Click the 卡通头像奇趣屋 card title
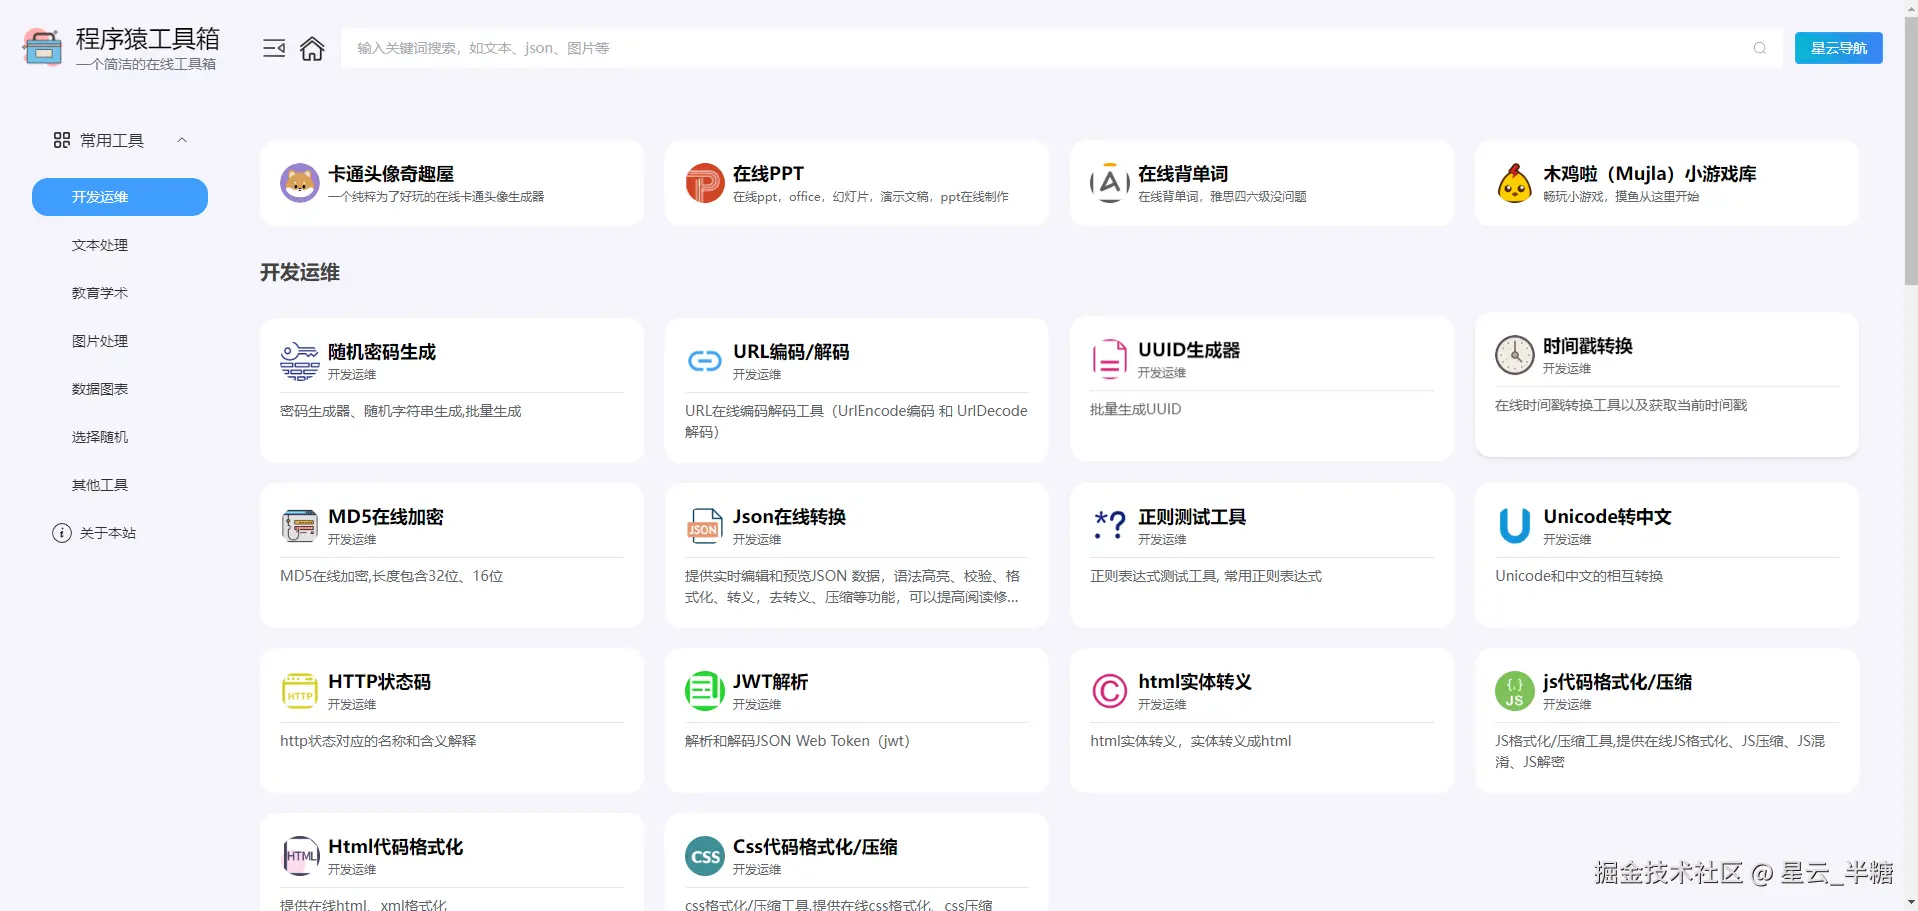This screenshot has height=911, width=1918. (x=391, y=174)
